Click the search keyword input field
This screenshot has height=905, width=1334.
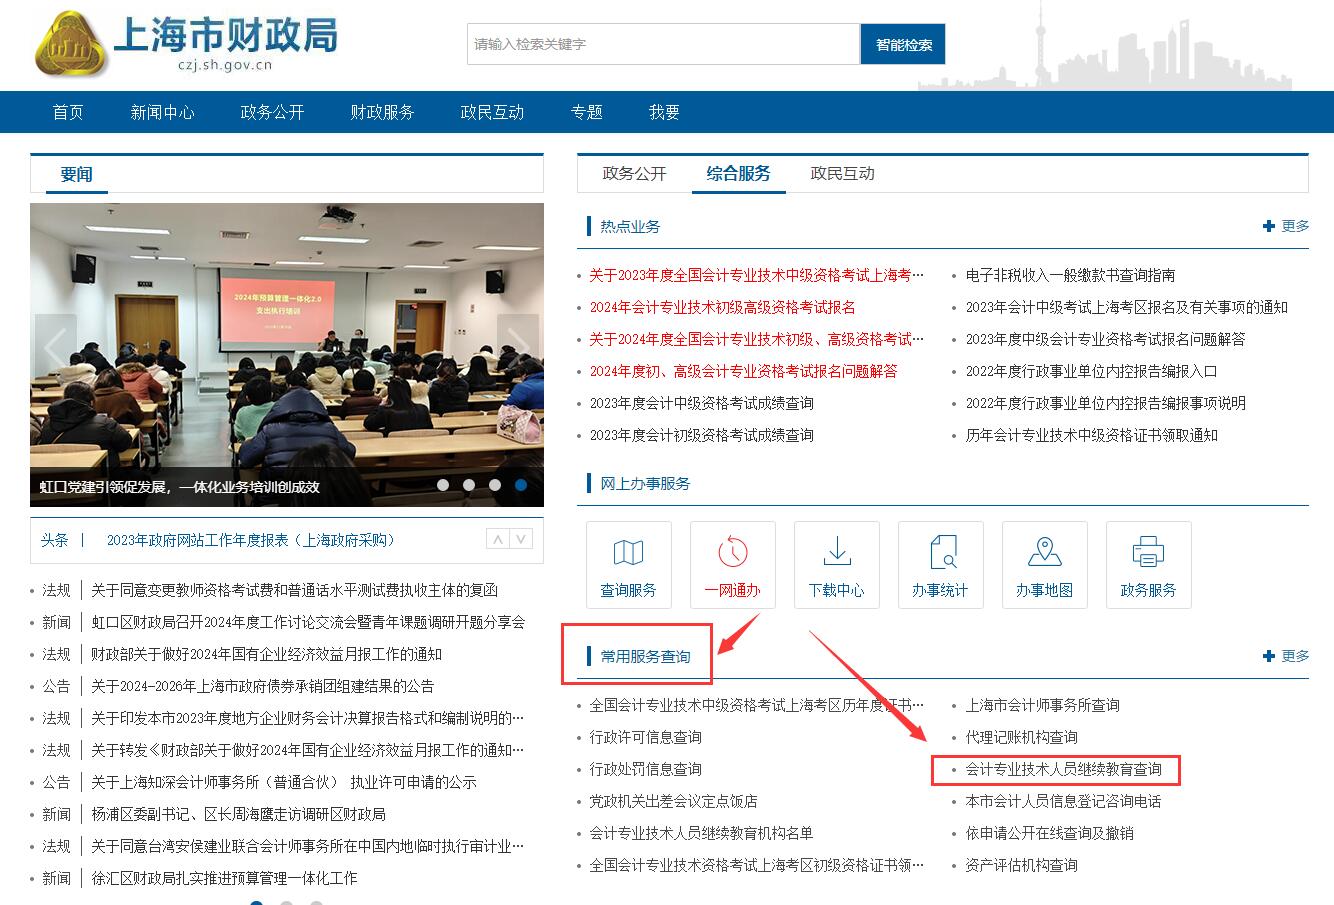pyautogui.click(x=662, y=43)
